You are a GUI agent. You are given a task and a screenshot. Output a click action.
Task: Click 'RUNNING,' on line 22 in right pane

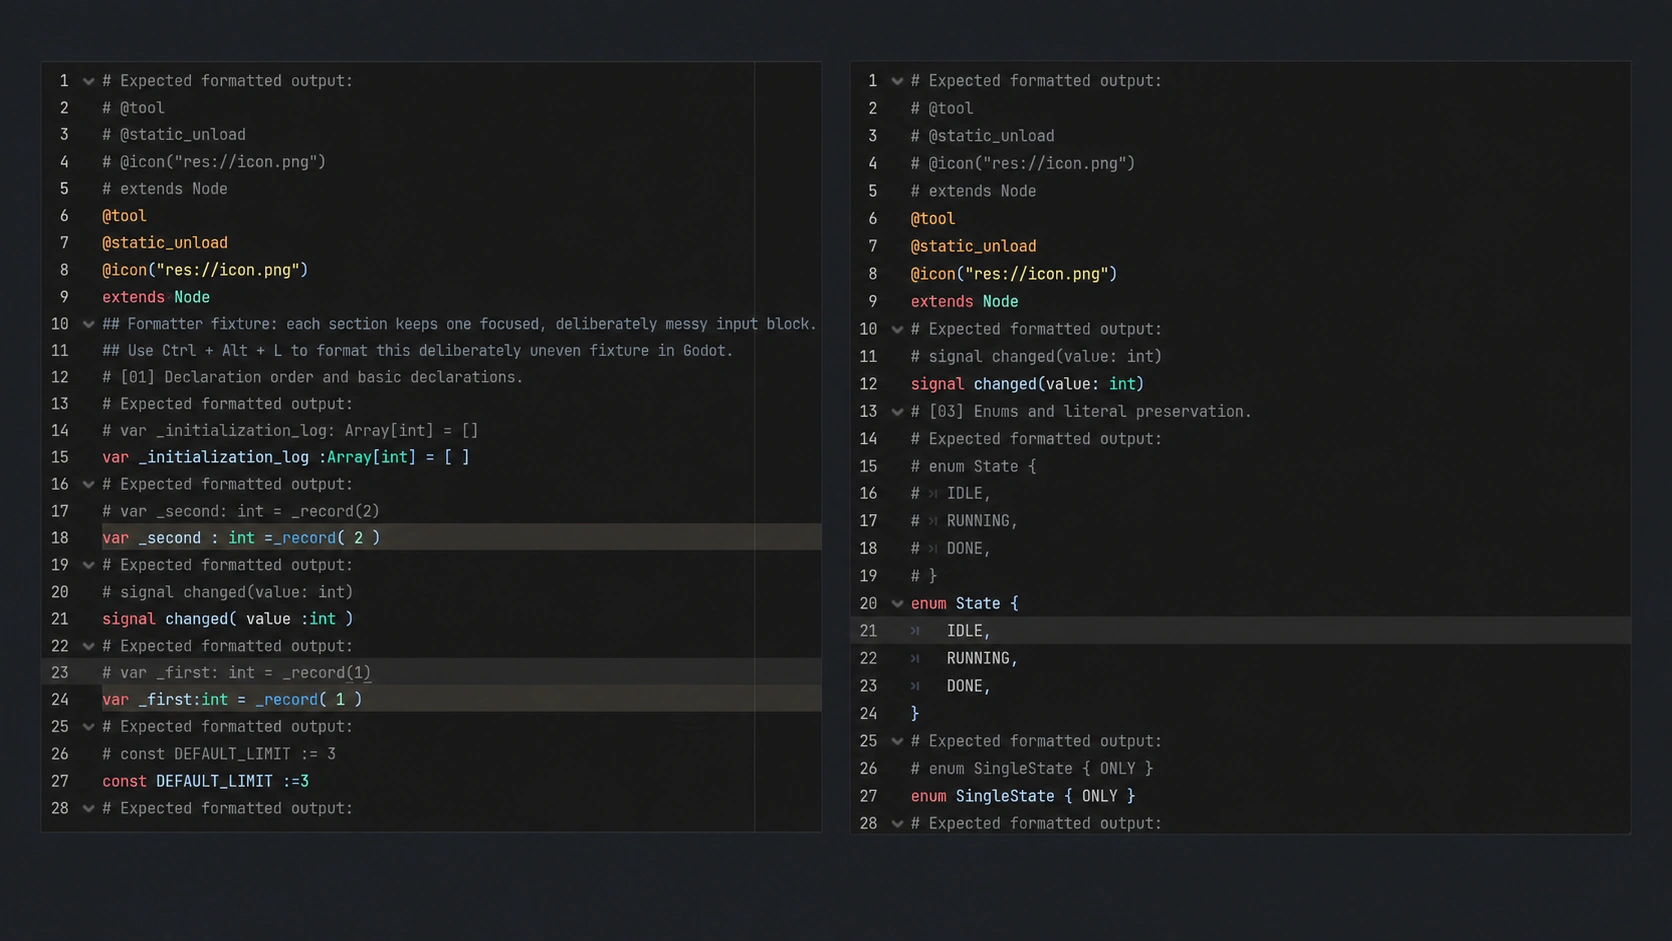point(982,658)
